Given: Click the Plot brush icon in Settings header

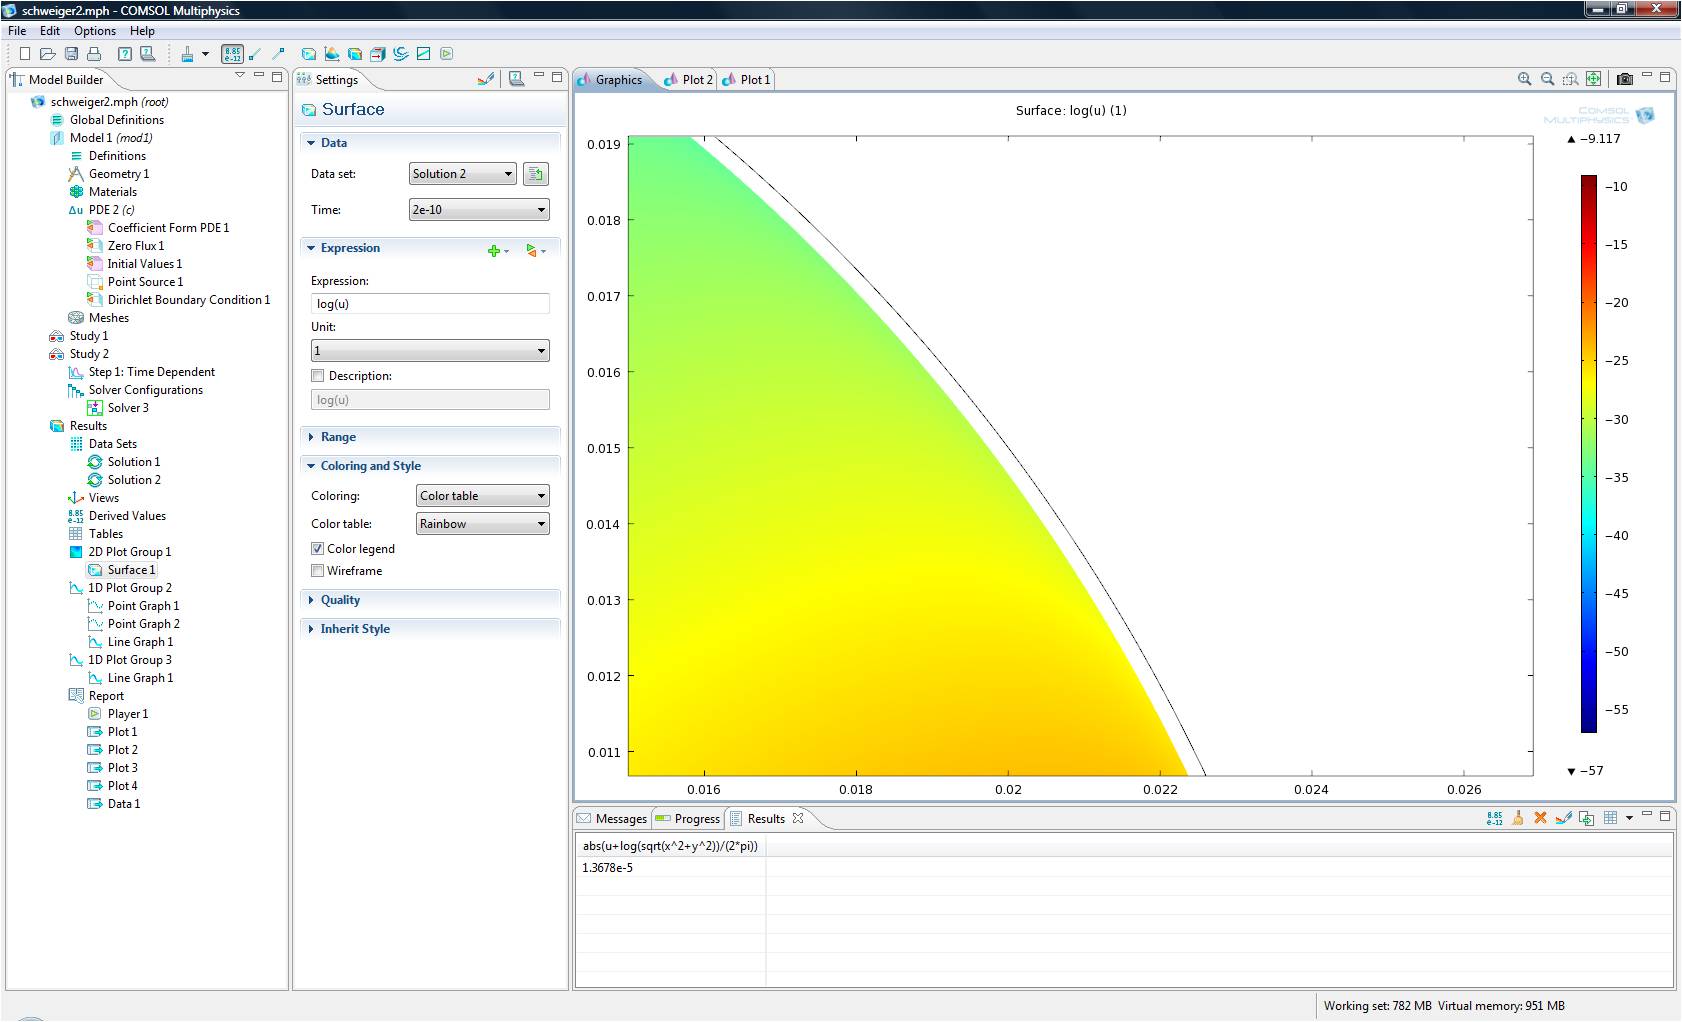Looking at the screenshot, I should (486, 79).
